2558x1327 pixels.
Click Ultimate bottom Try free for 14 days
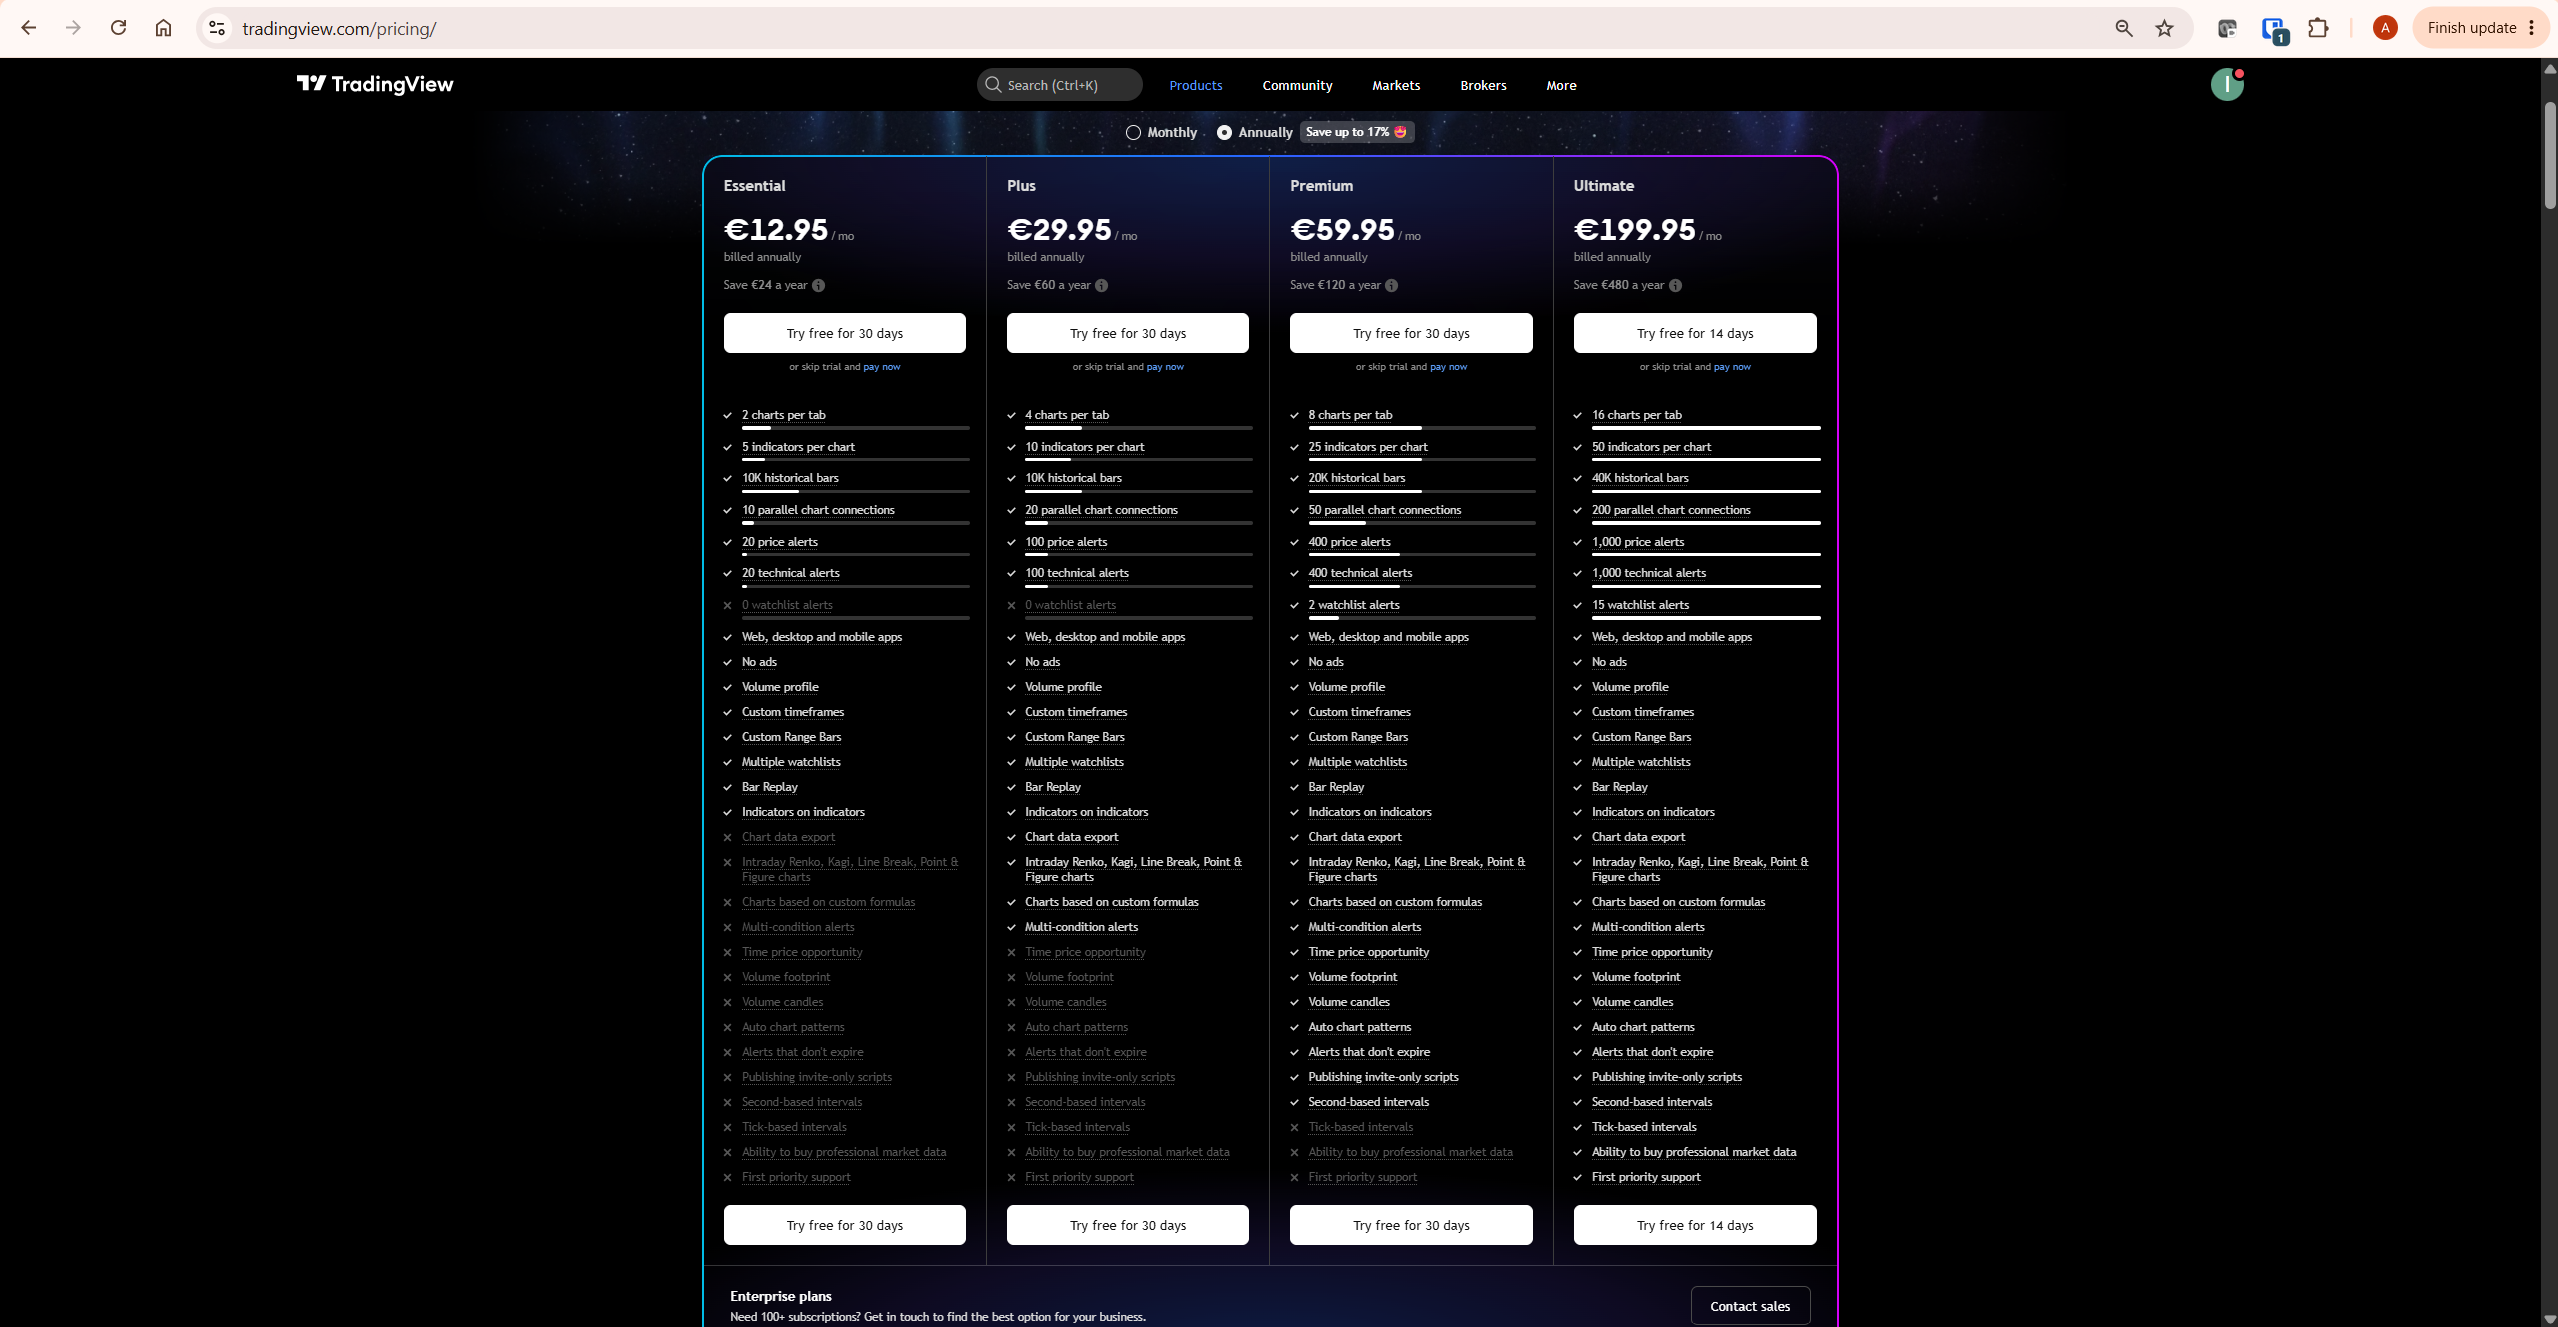[x=1694, y=1225]
